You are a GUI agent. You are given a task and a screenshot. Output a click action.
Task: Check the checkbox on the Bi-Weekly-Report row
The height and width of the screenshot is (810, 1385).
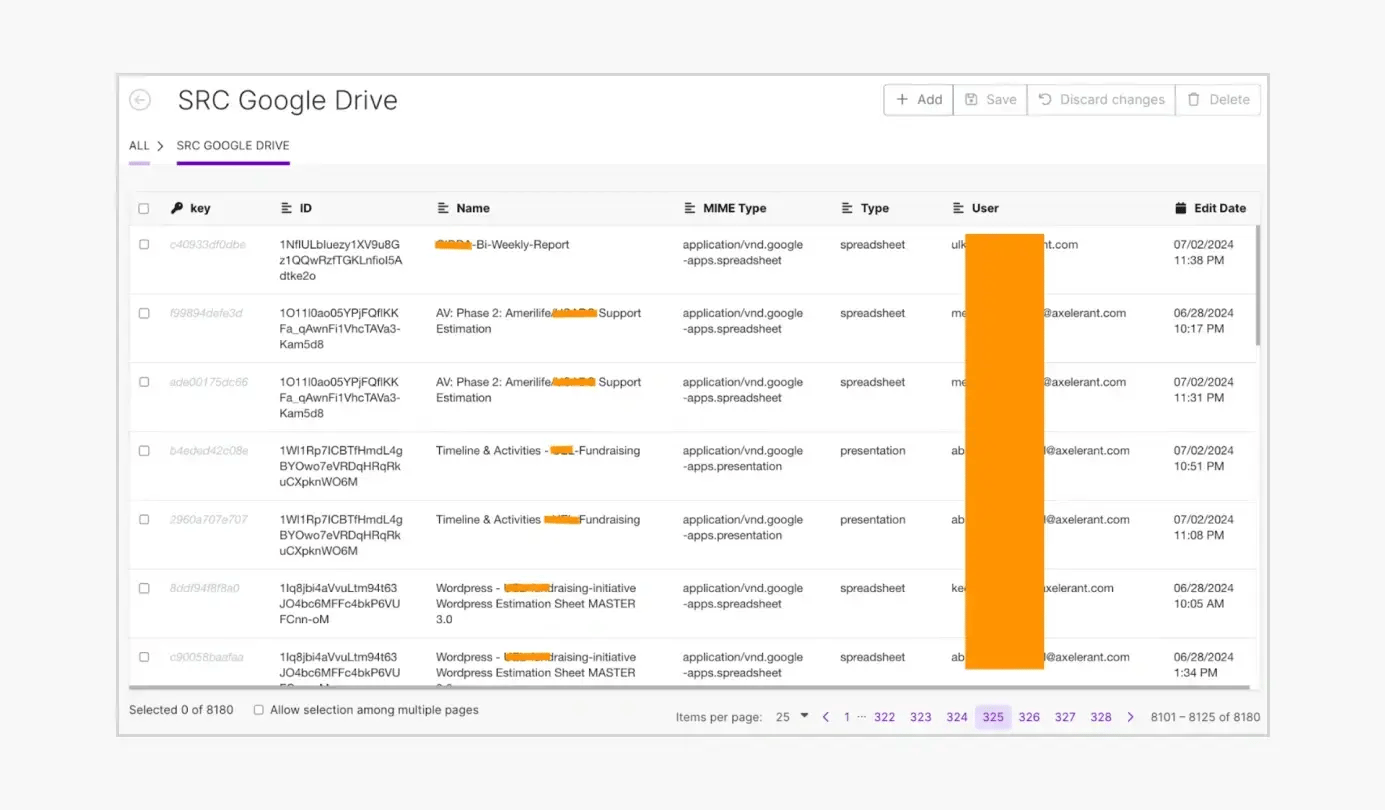(x=143, y=243)
